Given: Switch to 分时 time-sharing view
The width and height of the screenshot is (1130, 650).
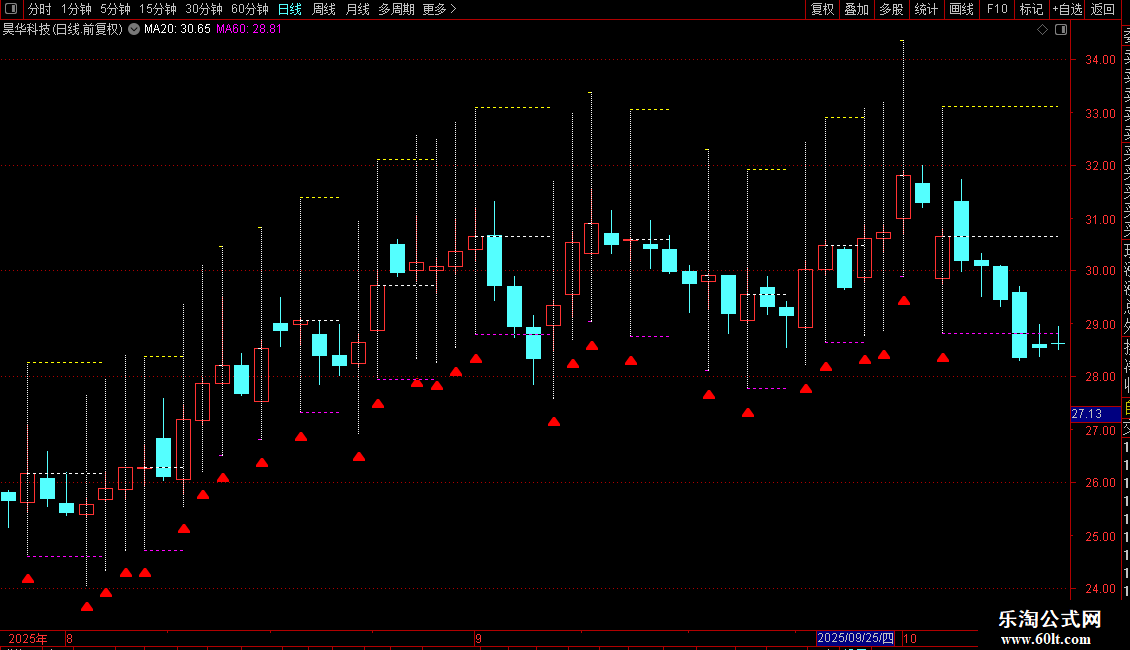Looking at the screenshot, I should 40,9.
